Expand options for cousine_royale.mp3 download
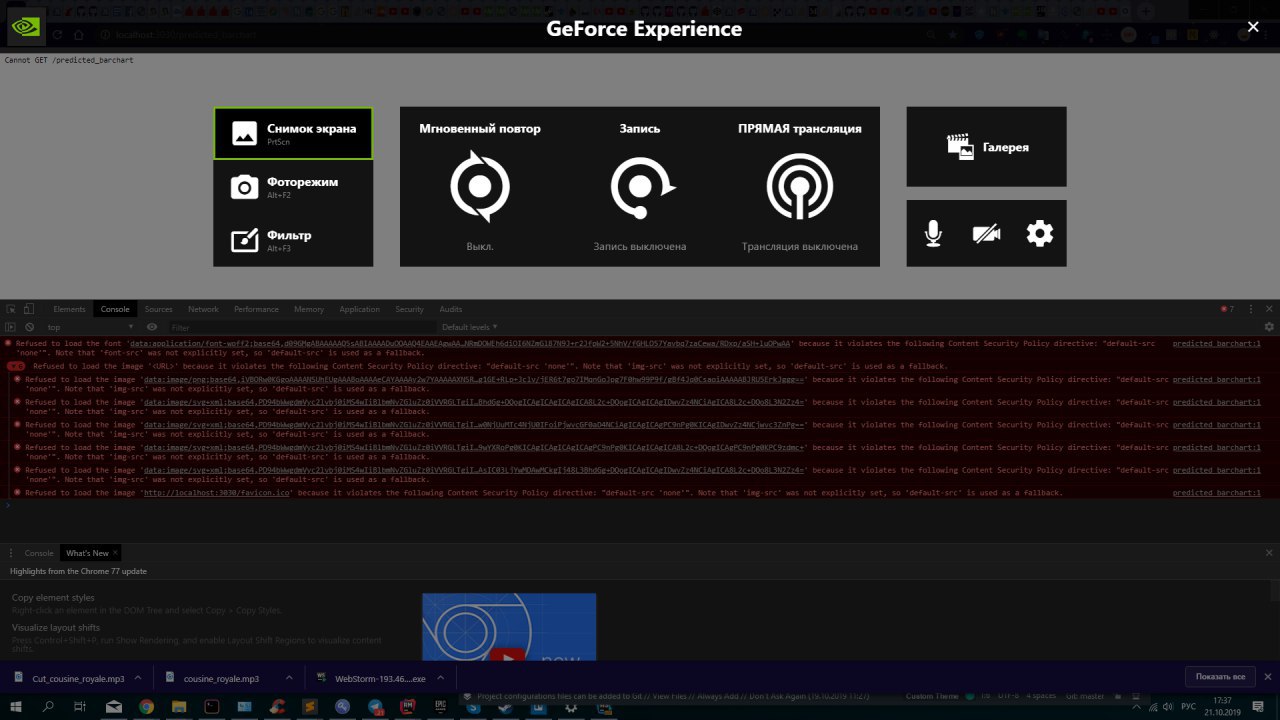This screenshot has width=1280, height=720. click(289, 678)
